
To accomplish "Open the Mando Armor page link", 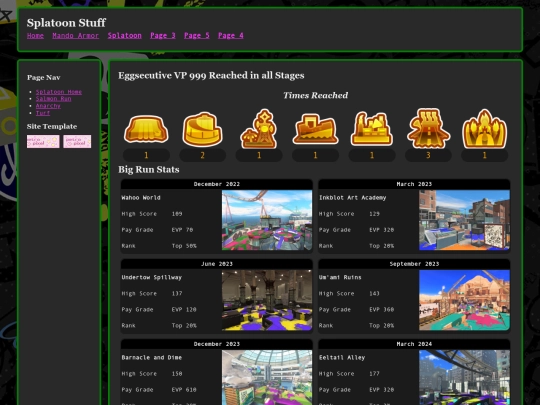I will (75, 35).
